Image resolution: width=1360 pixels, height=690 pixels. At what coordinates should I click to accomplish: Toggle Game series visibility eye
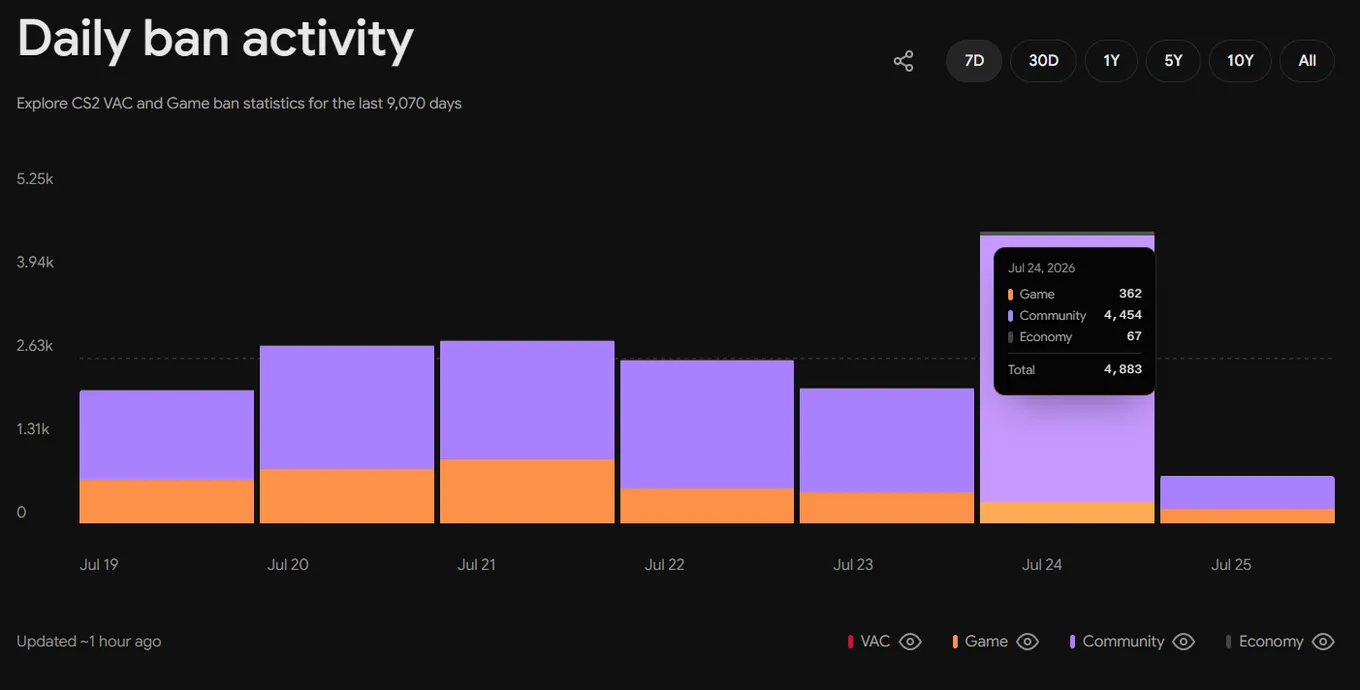coord(1028,642)
